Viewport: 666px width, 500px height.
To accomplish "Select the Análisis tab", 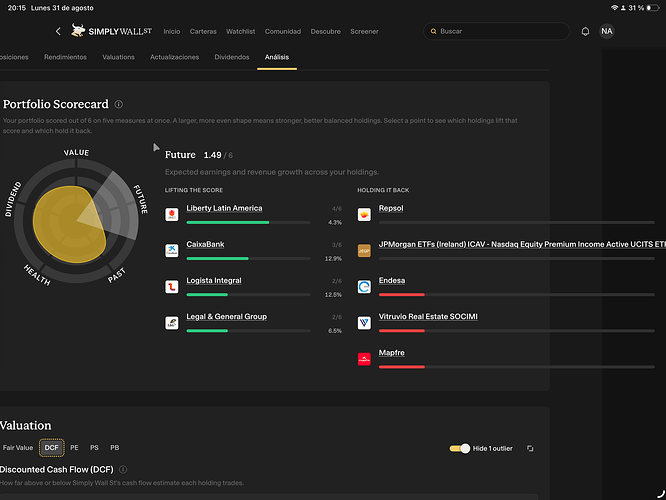I will click(277, 57).
